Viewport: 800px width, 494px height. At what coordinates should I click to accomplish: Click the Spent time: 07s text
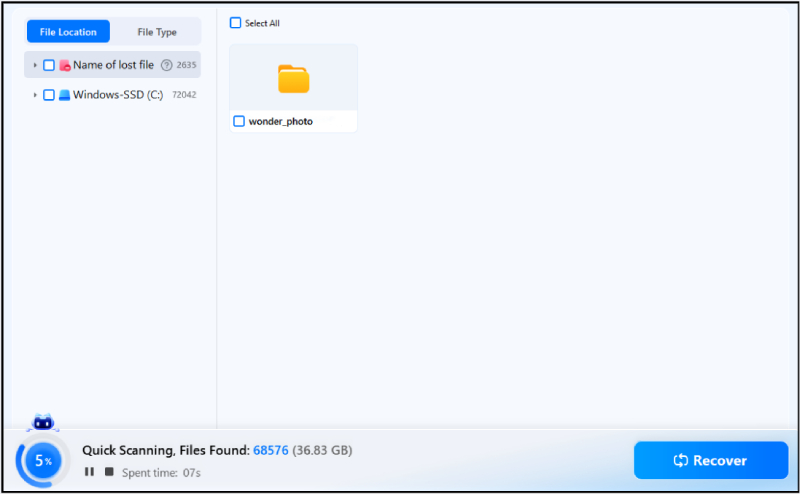[x=161, y=473]
